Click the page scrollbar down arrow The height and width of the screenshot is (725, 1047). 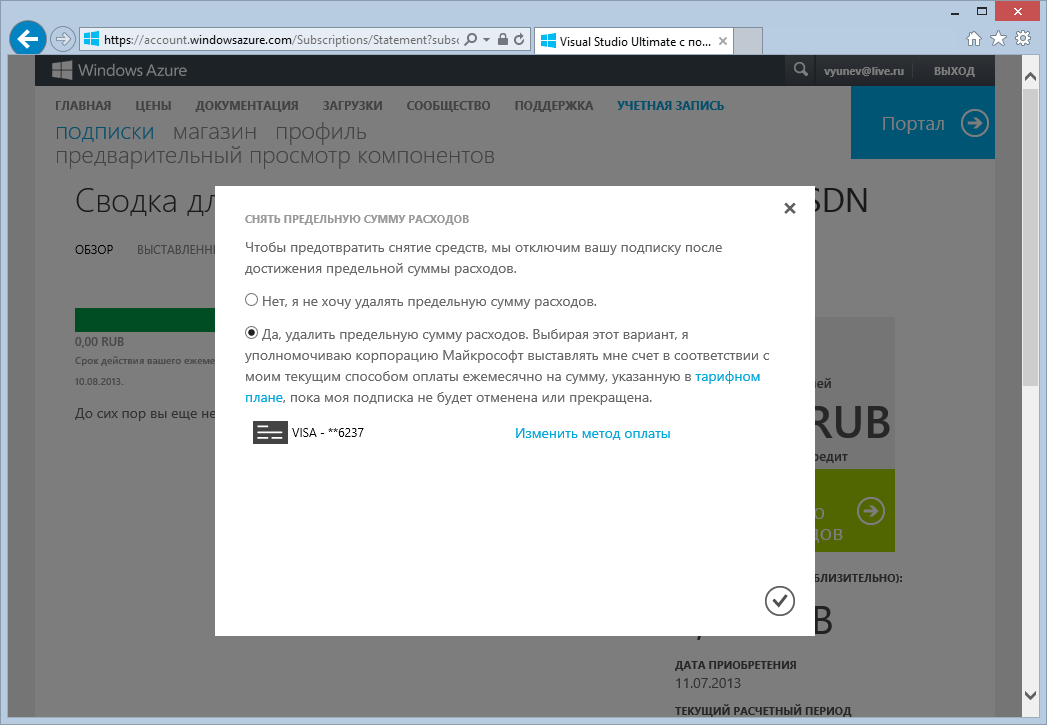pyautogui.click(x=1030, y=695)
